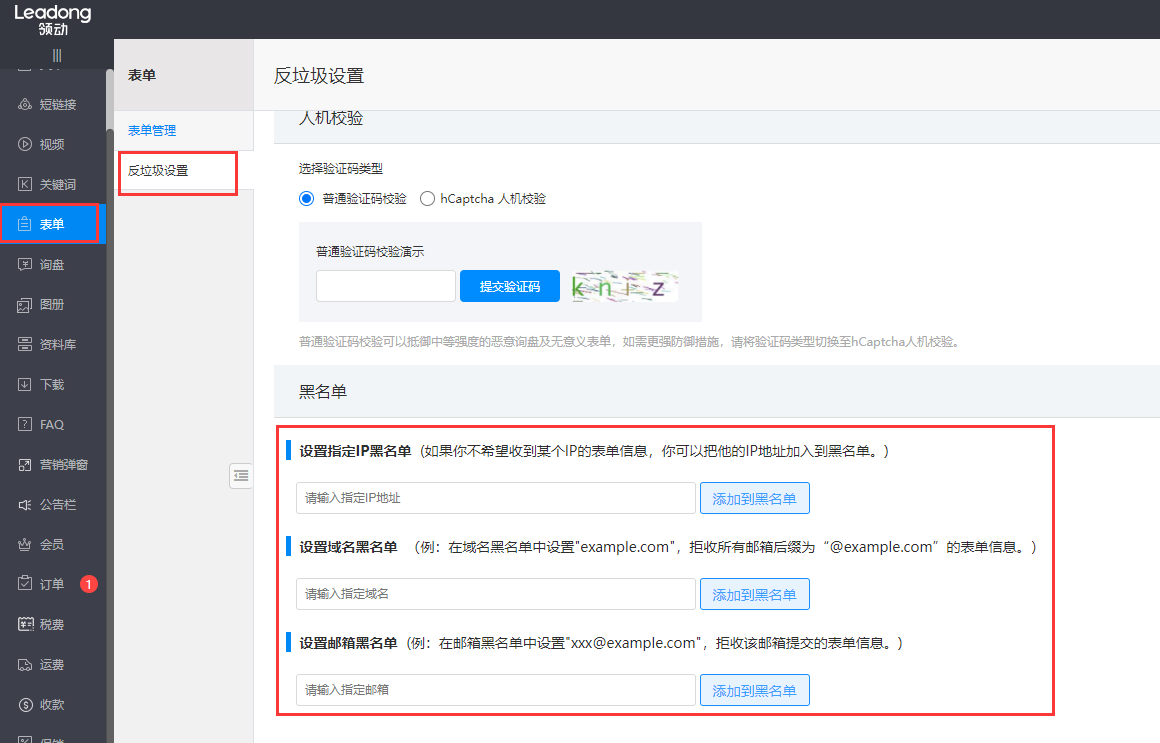Switch to hCaptcha 人机校验 option
Image resolution: width=1160 pixels, height=743 pixels.
click(427, 198)
